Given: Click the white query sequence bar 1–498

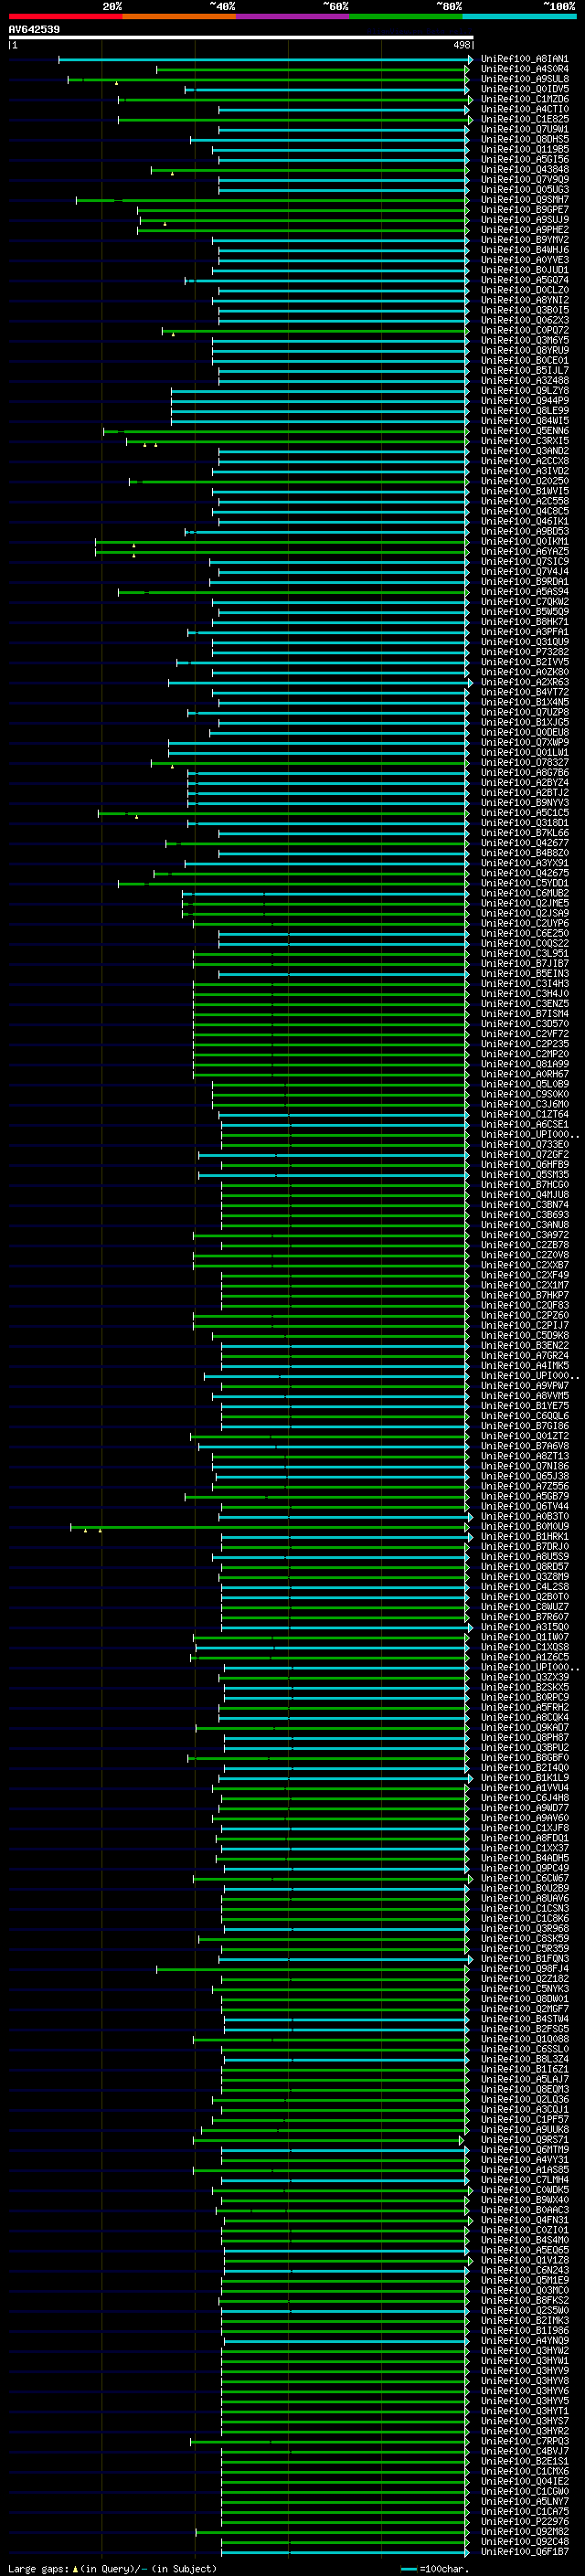Looking at the screenshot, I should tap(241, 37).
